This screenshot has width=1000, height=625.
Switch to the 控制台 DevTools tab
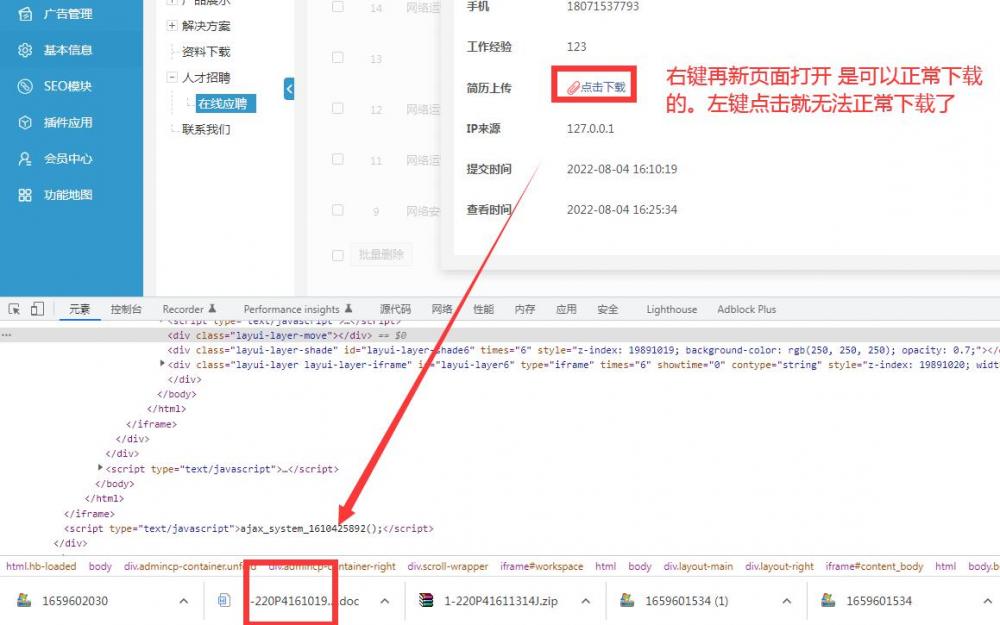point(126,309)
